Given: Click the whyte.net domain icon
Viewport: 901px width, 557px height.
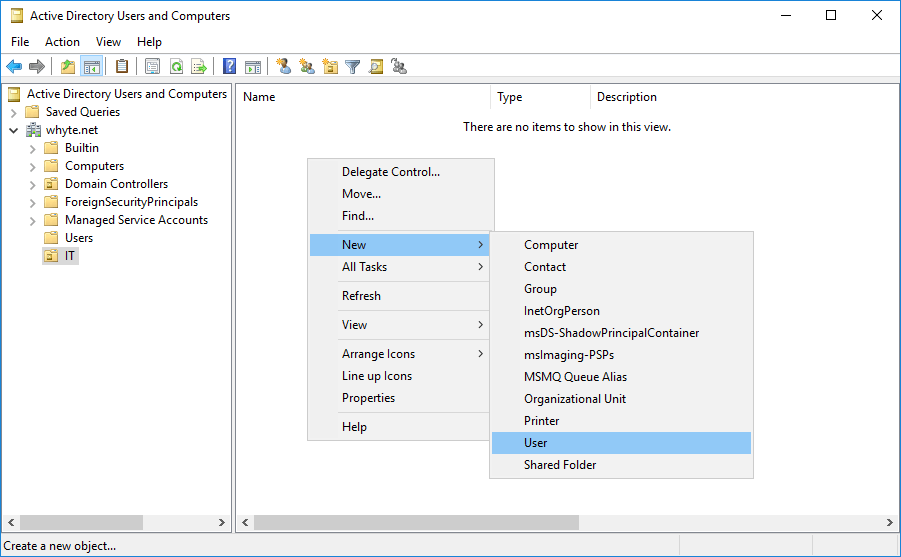Looking at the screenshot, I should (34, 130).
